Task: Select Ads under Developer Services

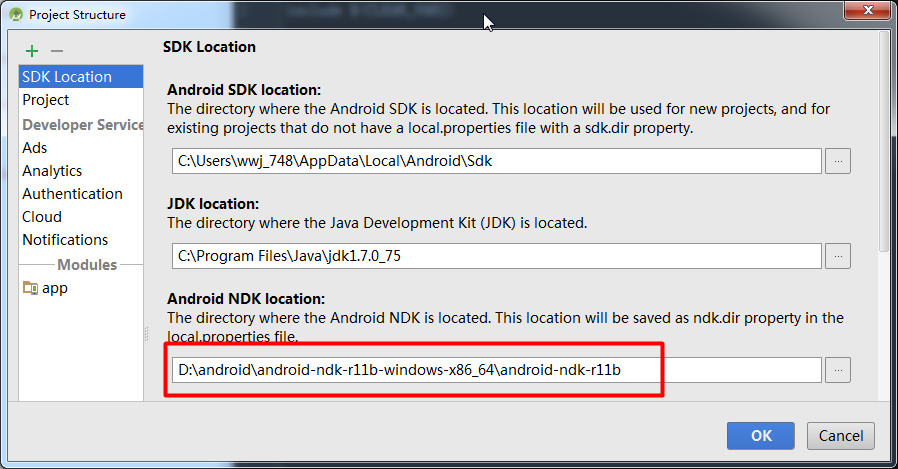Action: pyautogui.click(x=35, y=148)
